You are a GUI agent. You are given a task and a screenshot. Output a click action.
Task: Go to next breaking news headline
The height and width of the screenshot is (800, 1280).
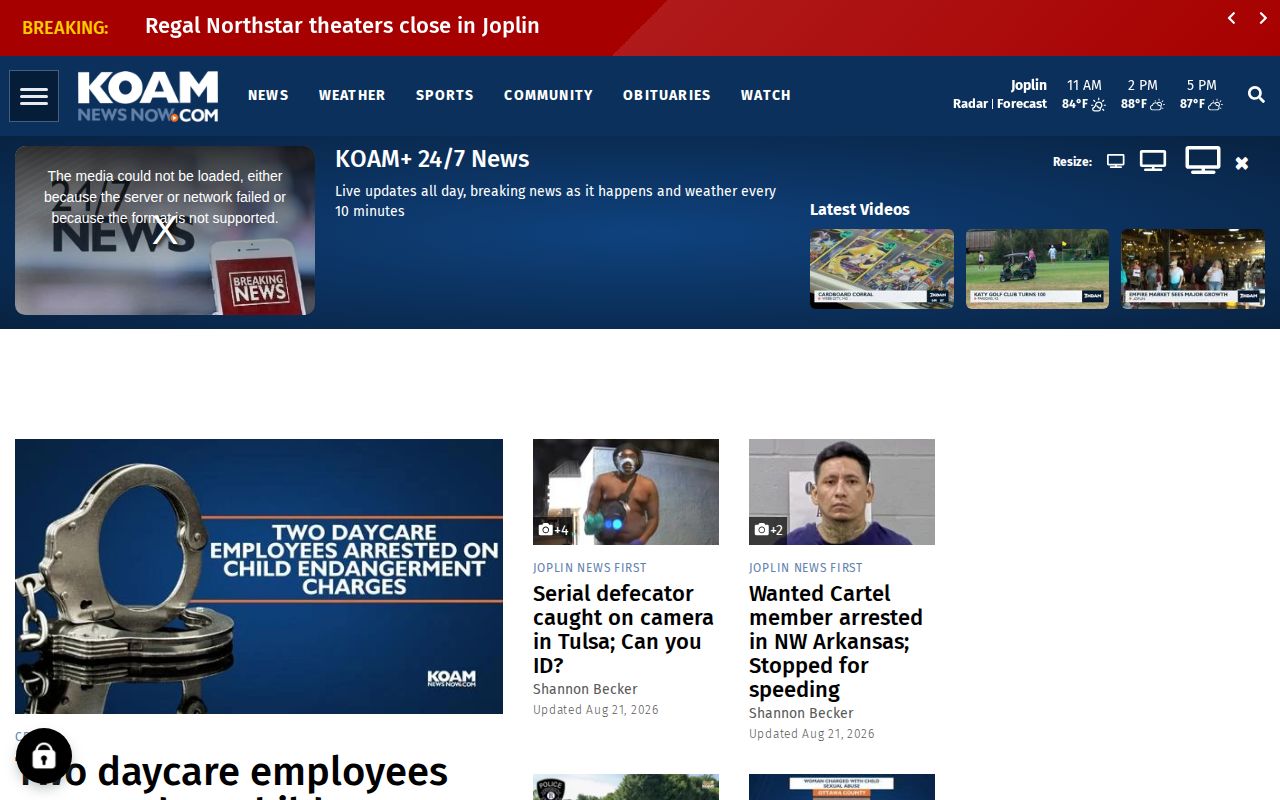pyautogui.click(x=1263, y=18)
